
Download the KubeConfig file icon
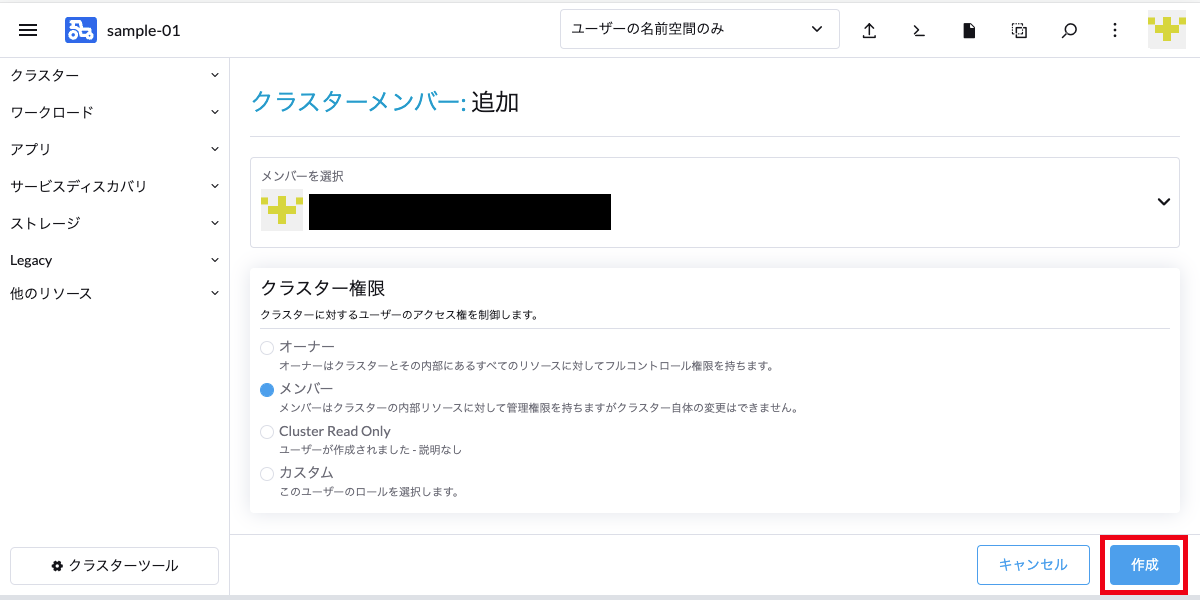tap(969, 30)
